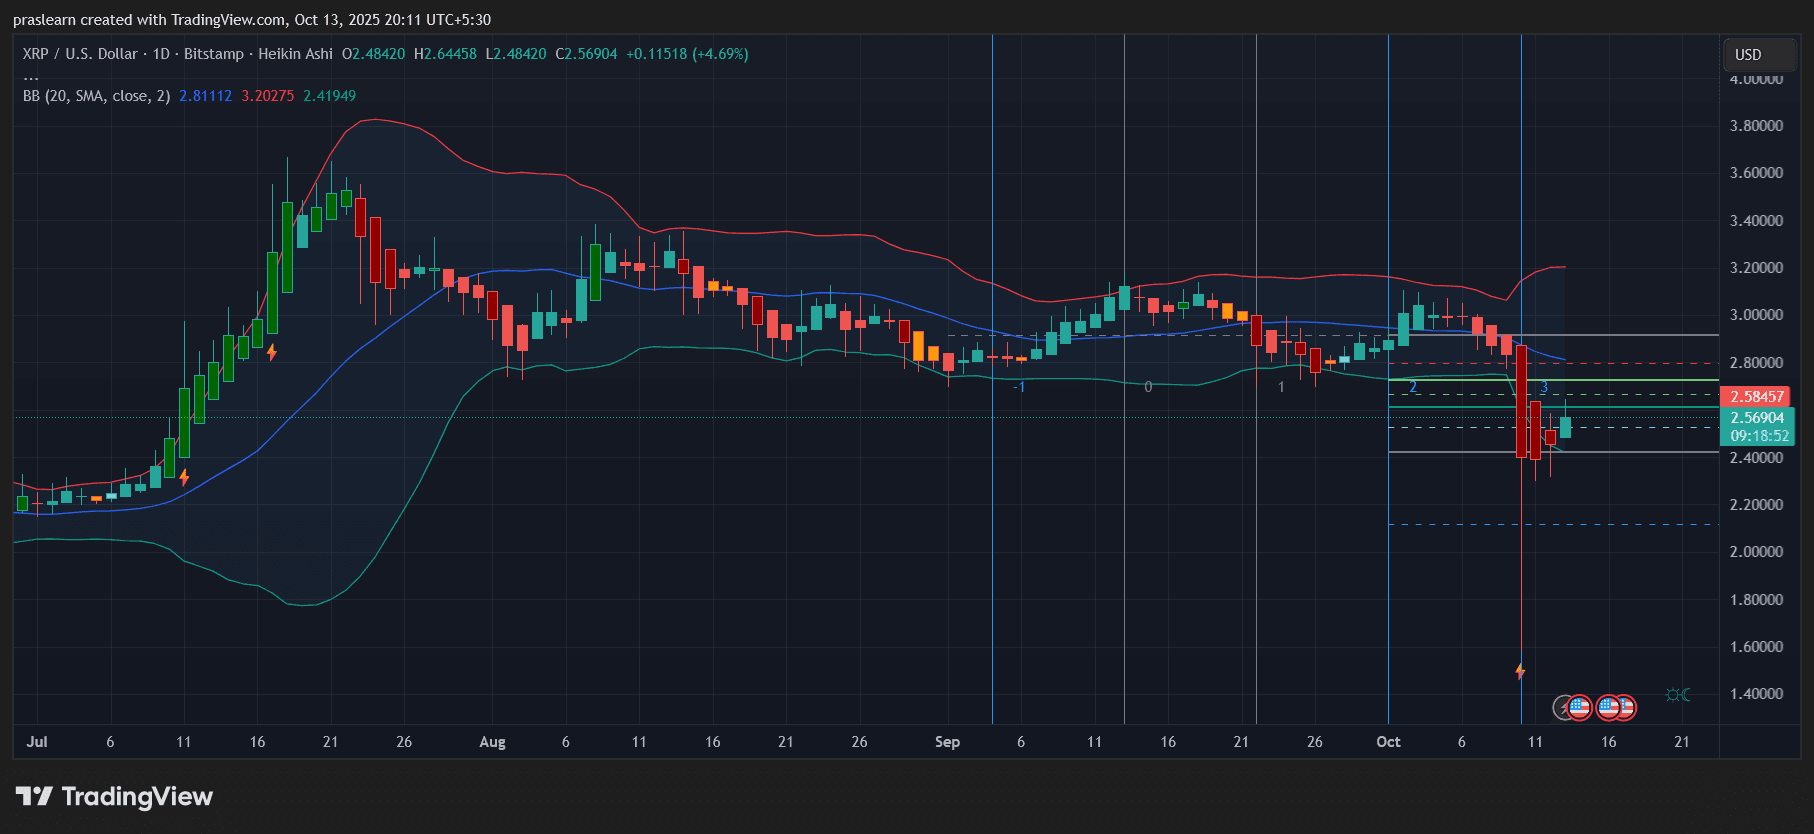
Task: Expand the collapsed legend via three dots
Action: point(31,76)
